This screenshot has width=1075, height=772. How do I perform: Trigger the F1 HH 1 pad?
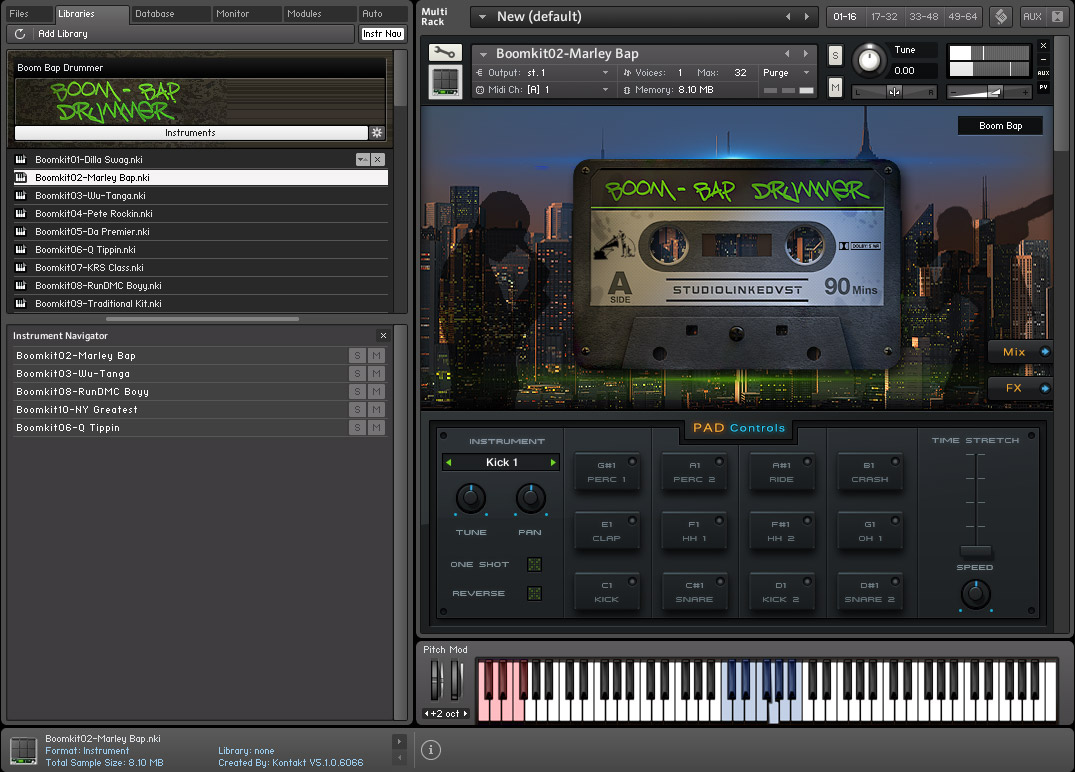694,531
